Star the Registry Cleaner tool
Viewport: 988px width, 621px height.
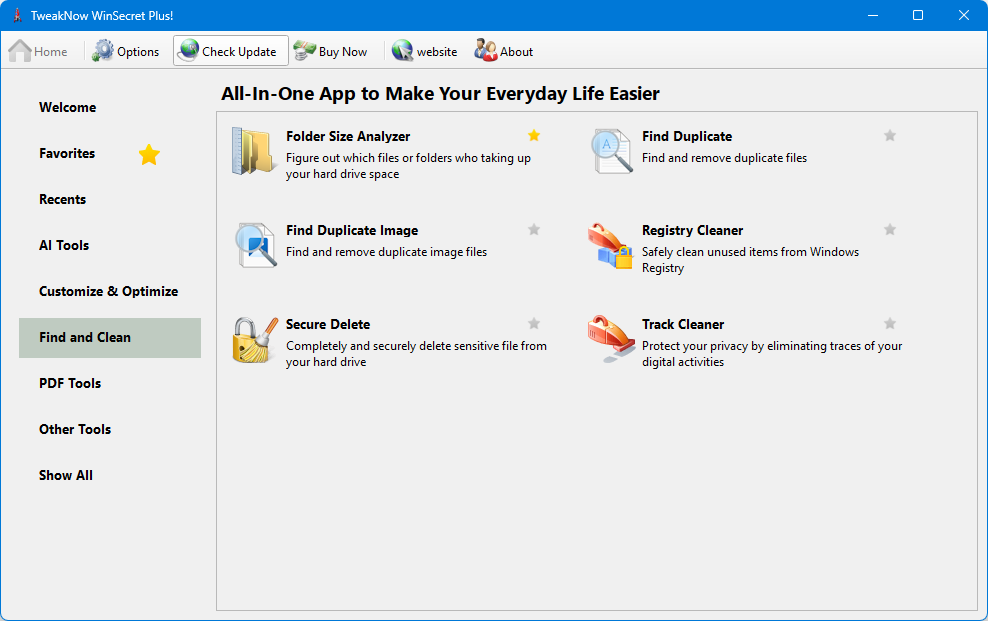coord(890,230)
